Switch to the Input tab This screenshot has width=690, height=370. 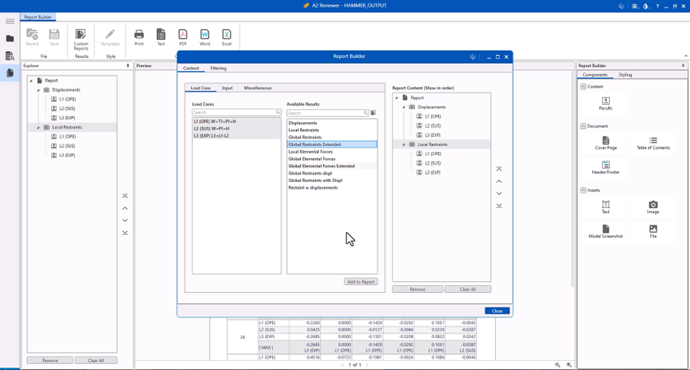[227, 88]
